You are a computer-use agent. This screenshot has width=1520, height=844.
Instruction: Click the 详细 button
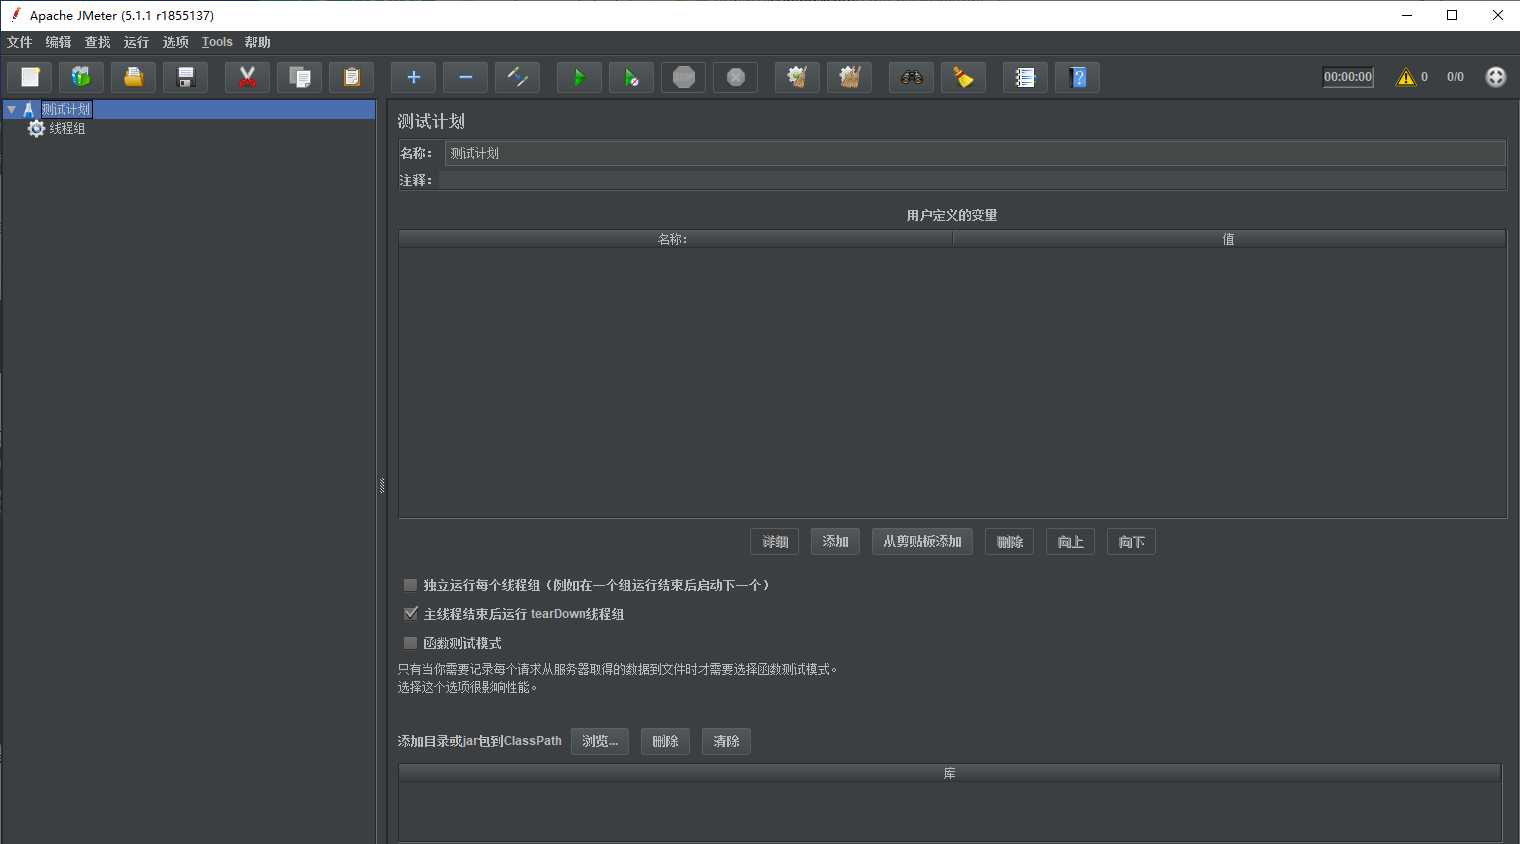coord(775,542)
